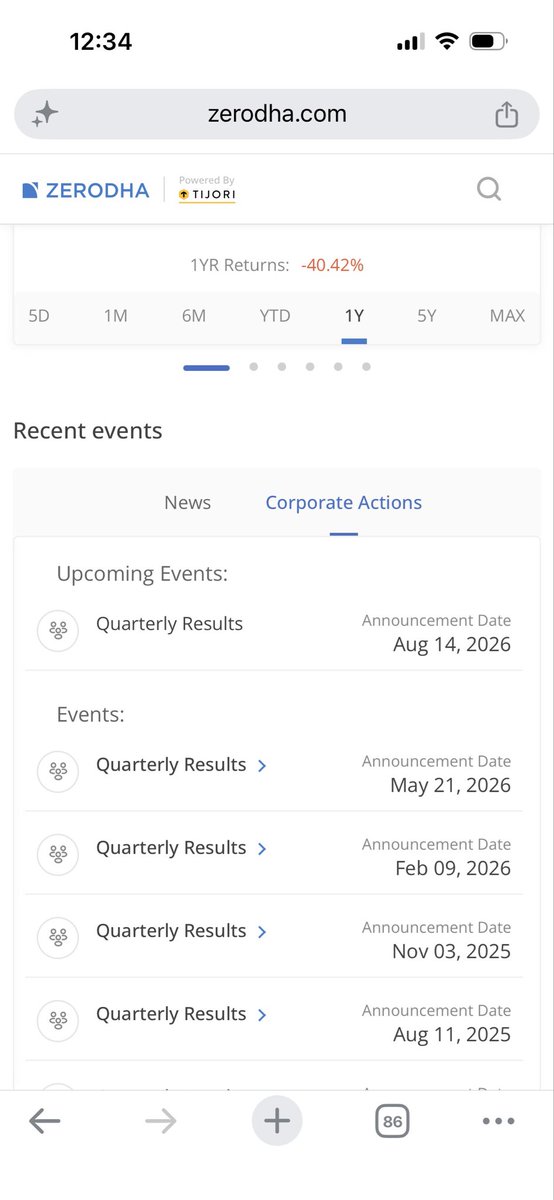Expand chevron next to May 21, 2026 results

point(262,766)
